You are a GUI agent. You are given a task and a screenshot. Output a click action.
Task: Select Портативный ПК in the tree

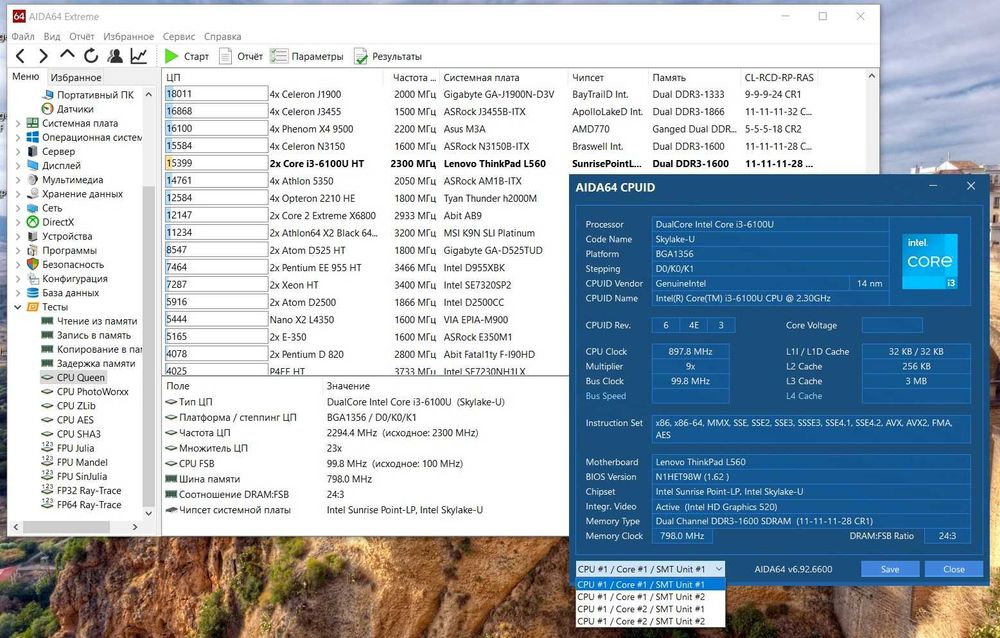click(95, 94)
